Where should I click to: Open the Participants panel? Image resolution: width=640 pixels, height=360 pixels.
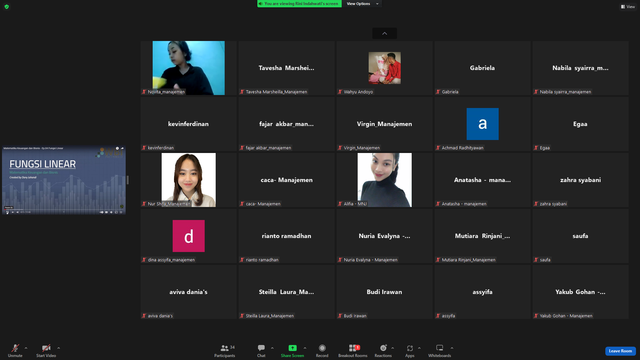(225, 350)
